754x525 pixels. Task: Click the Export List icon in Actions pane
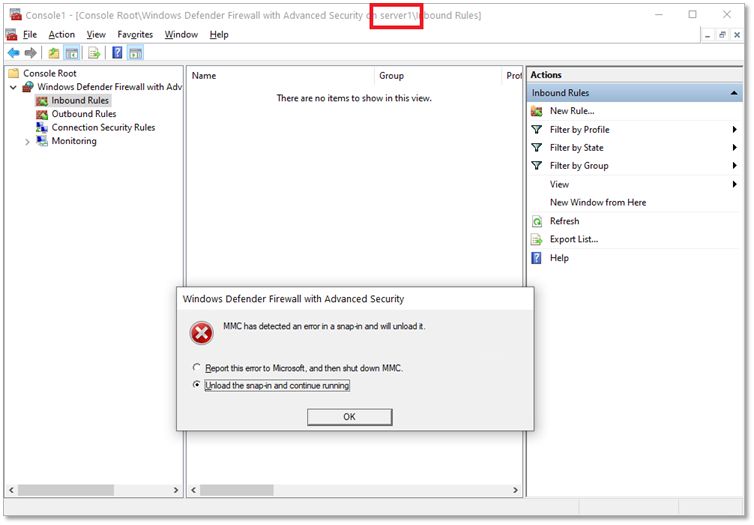click(537, 239)
